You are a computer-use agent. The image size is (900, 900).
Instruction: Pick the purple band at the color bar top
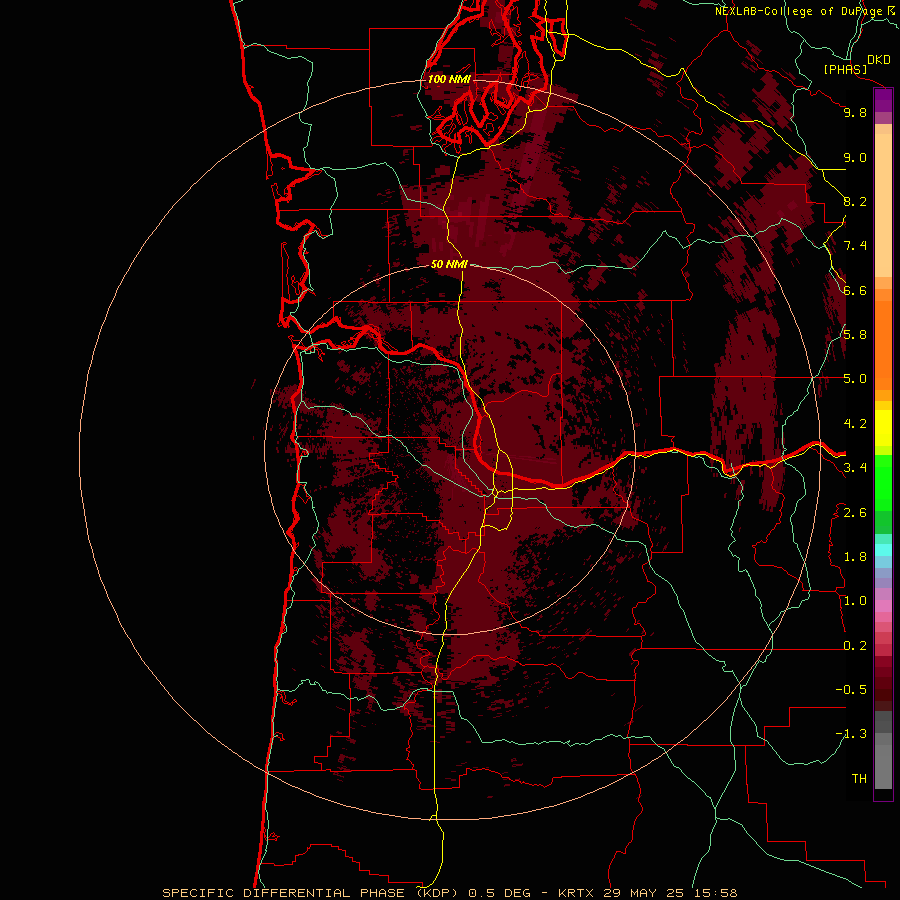point(883,100)
